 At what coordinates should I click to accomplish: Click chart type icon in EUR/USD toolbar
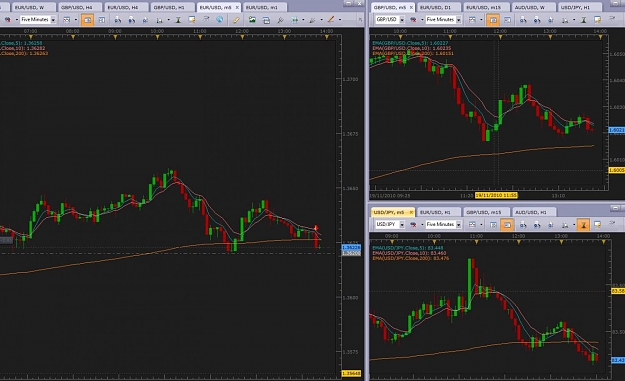67,20
